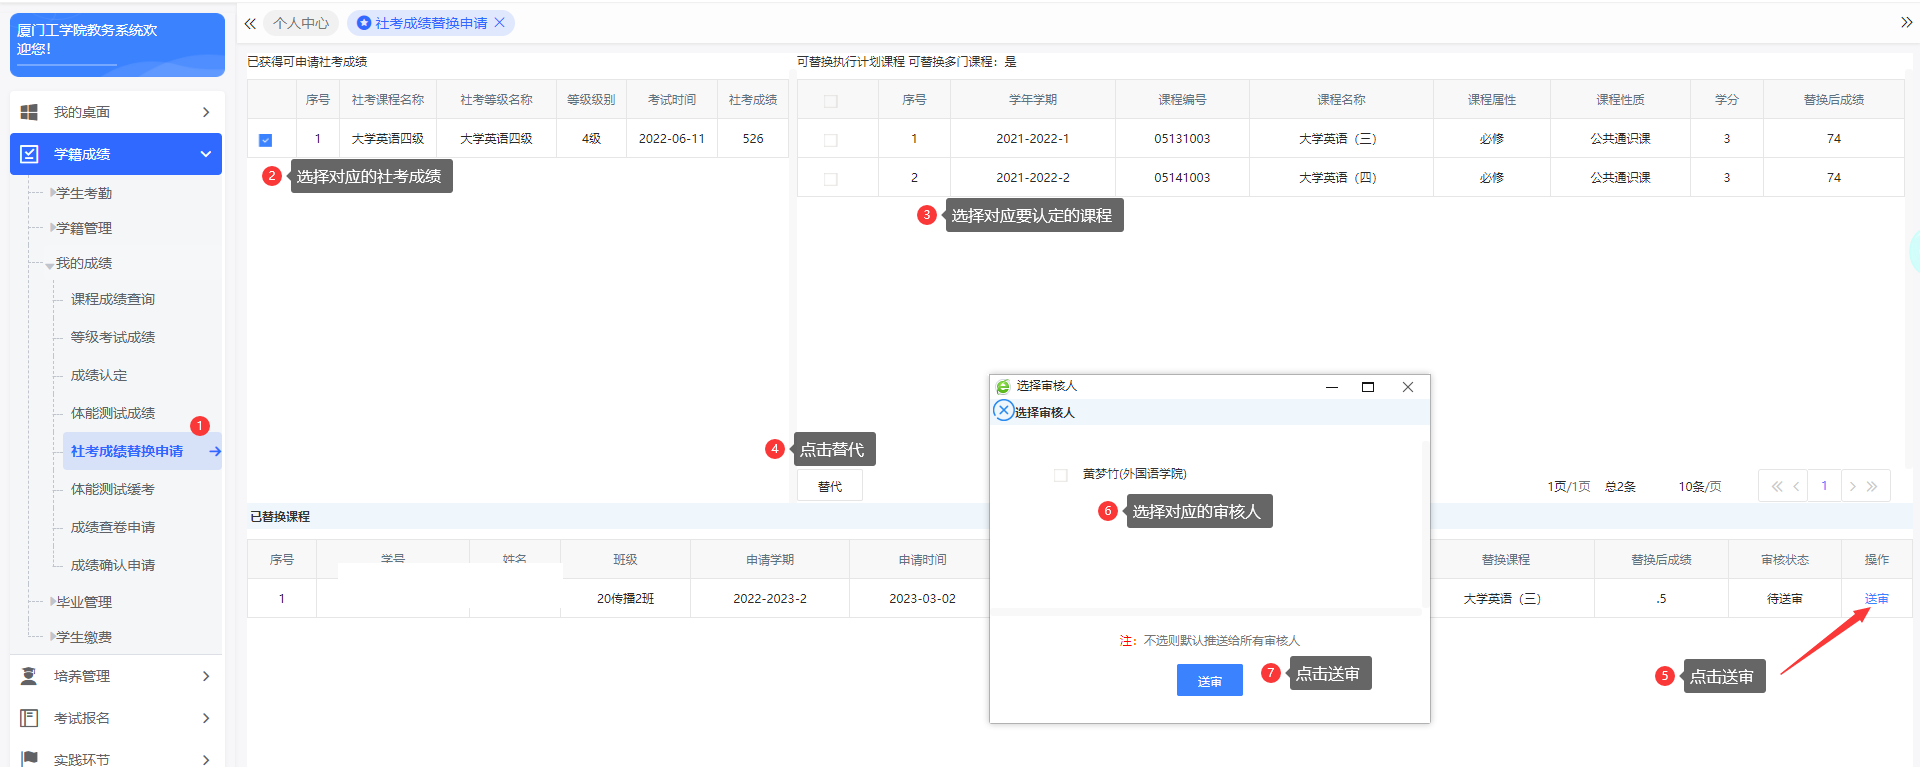1920x767 pixels.
Task: Click the 替代 button
Action: tap(830, 487)
